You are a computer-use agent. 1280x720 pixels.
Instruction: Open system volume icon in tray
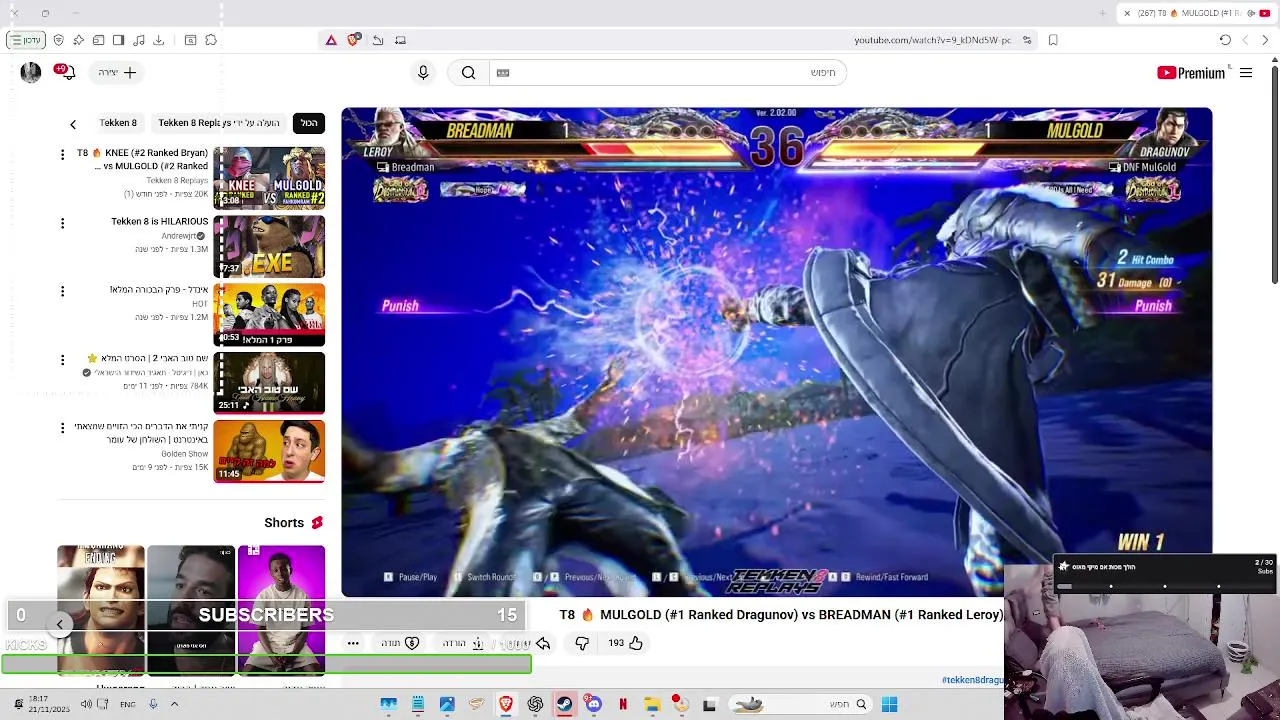click(x=86, y=704)
